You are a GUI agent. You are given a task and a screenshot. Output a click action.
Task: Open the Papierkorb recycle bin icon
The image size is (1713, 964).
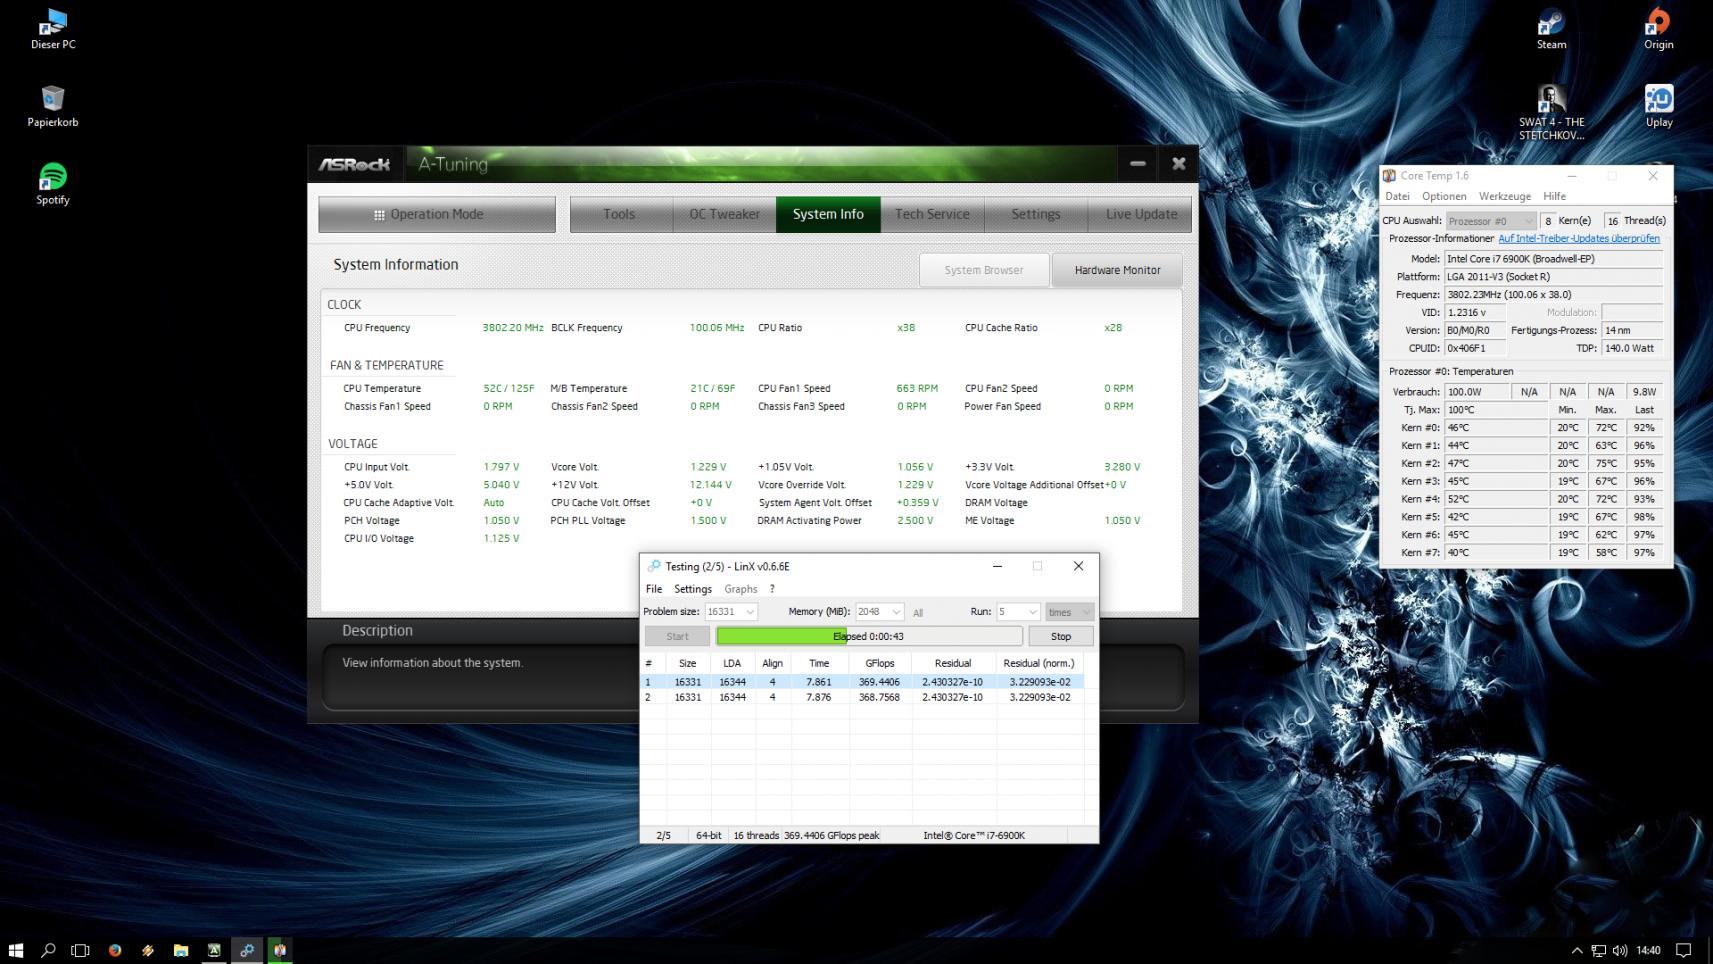click(53, 106)
